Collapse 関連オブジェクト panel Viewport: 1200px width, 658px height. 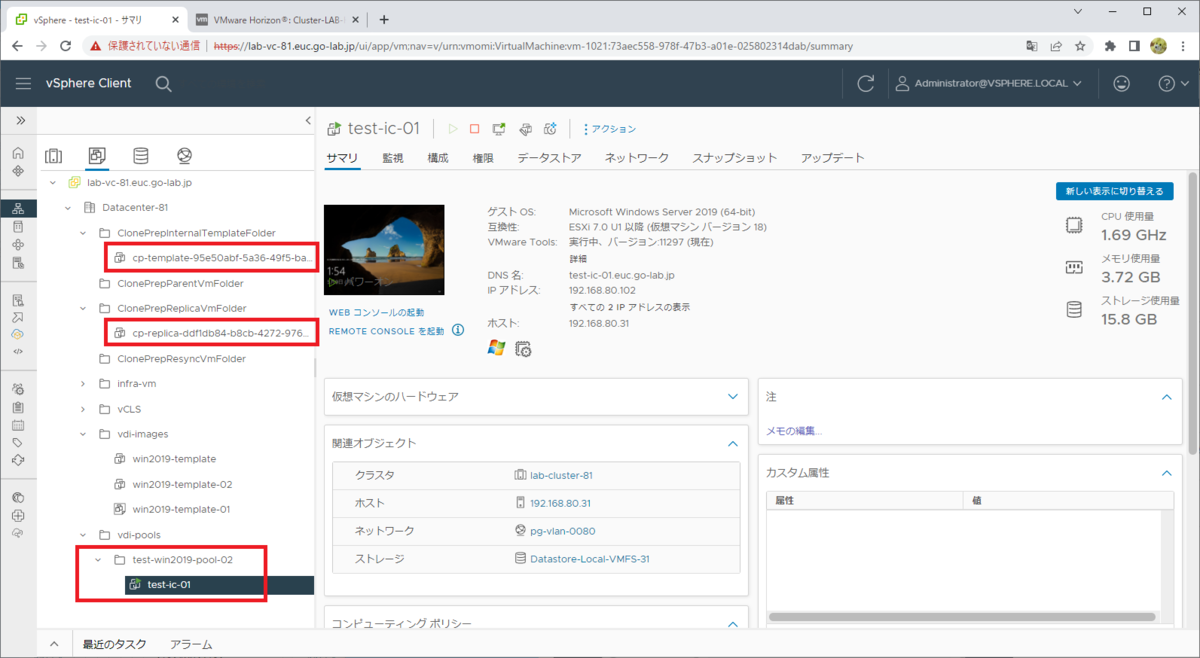pyautogui.click(x=733, y=443)
